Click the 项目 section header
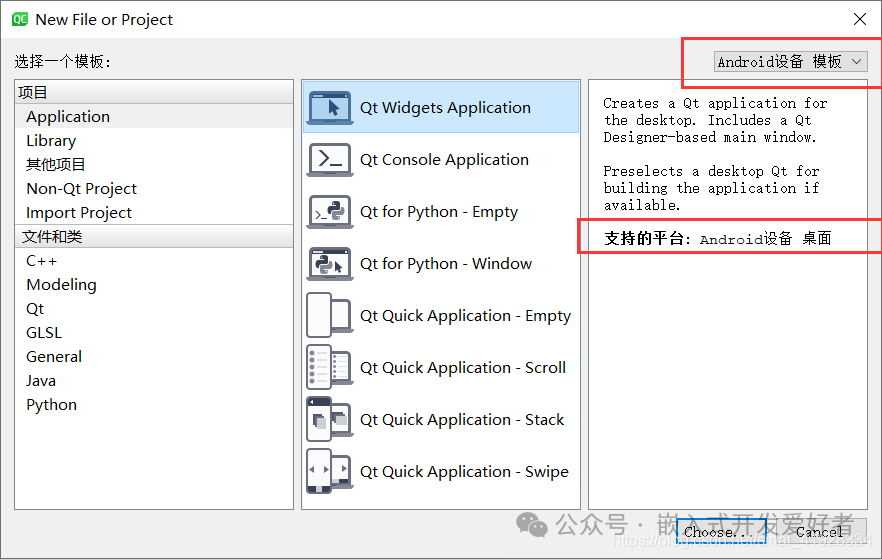 click(154, 92)
